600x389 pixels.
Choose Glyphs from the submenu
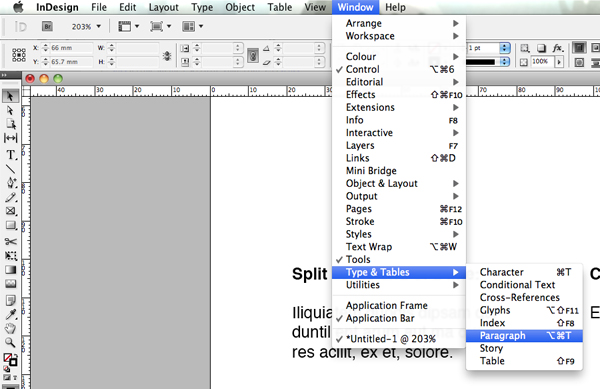click(x=524, y=310)
